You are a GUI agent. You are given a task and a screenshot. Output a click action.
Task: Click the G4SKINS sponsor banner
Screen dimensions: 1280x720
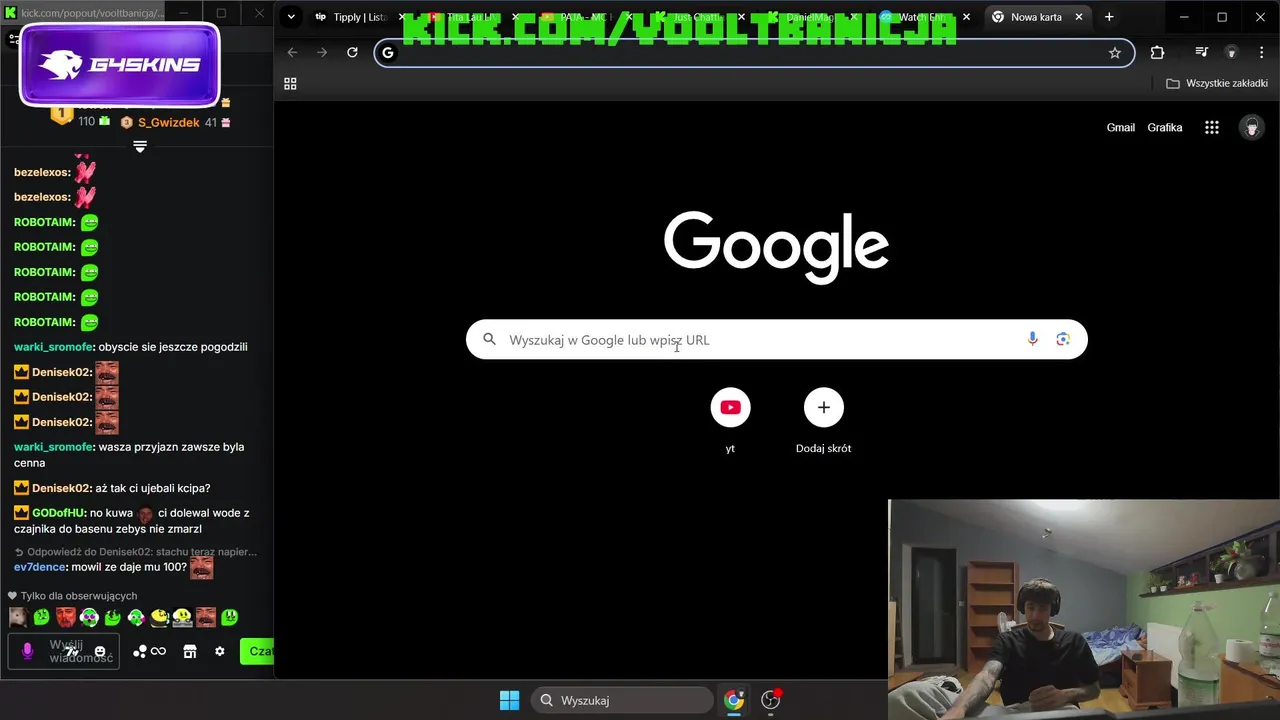(x=120, y=65)
